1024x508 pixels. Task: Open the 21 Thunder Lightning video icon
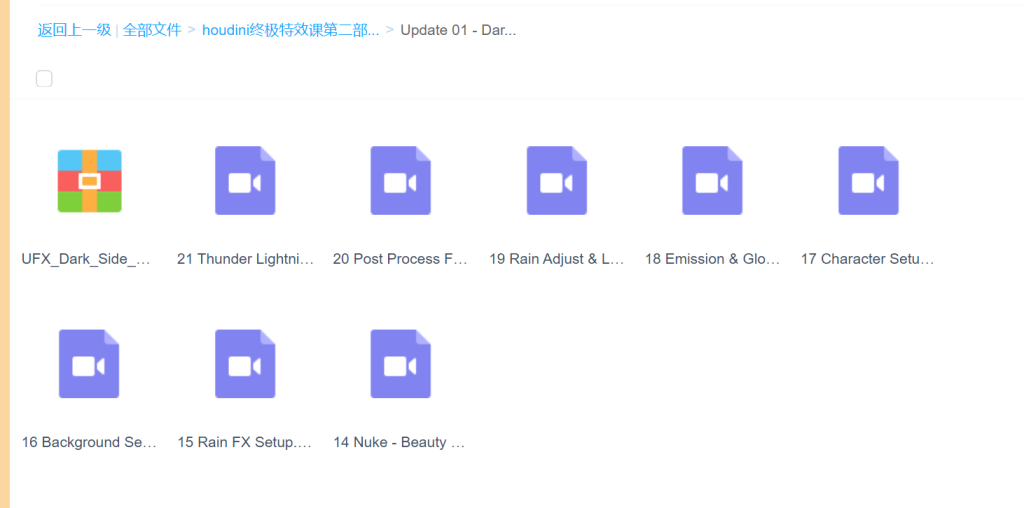pyautogui.click(x=245, y=180)
